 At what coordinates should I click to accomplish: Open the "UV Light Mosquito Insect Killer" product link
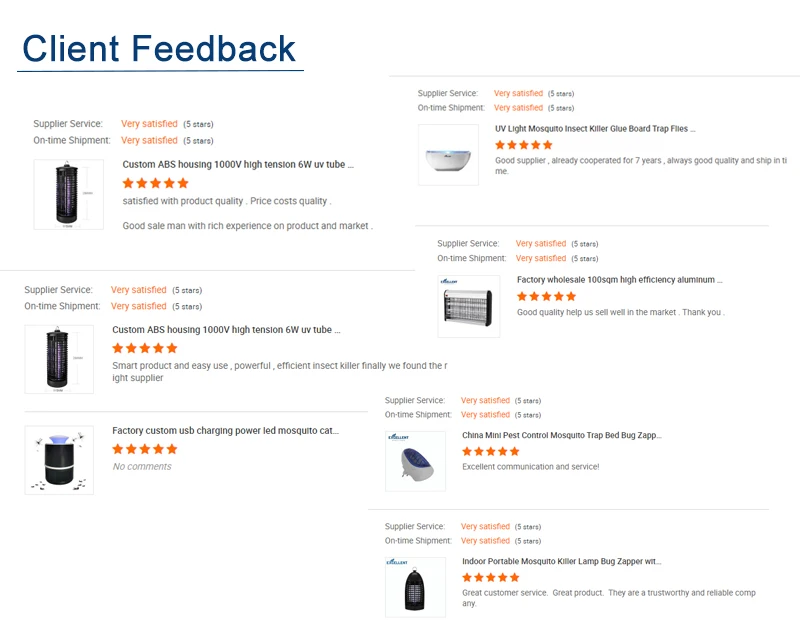(594, 129)
